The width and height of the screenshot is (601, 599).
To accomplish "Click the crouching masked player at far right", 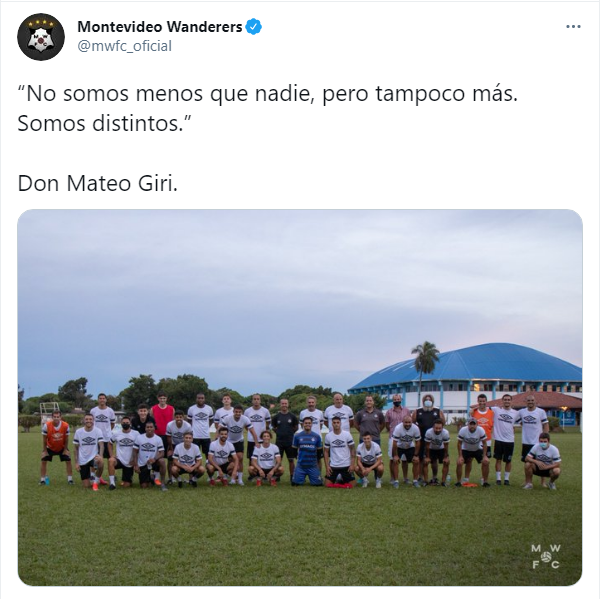I will point(542,461).
